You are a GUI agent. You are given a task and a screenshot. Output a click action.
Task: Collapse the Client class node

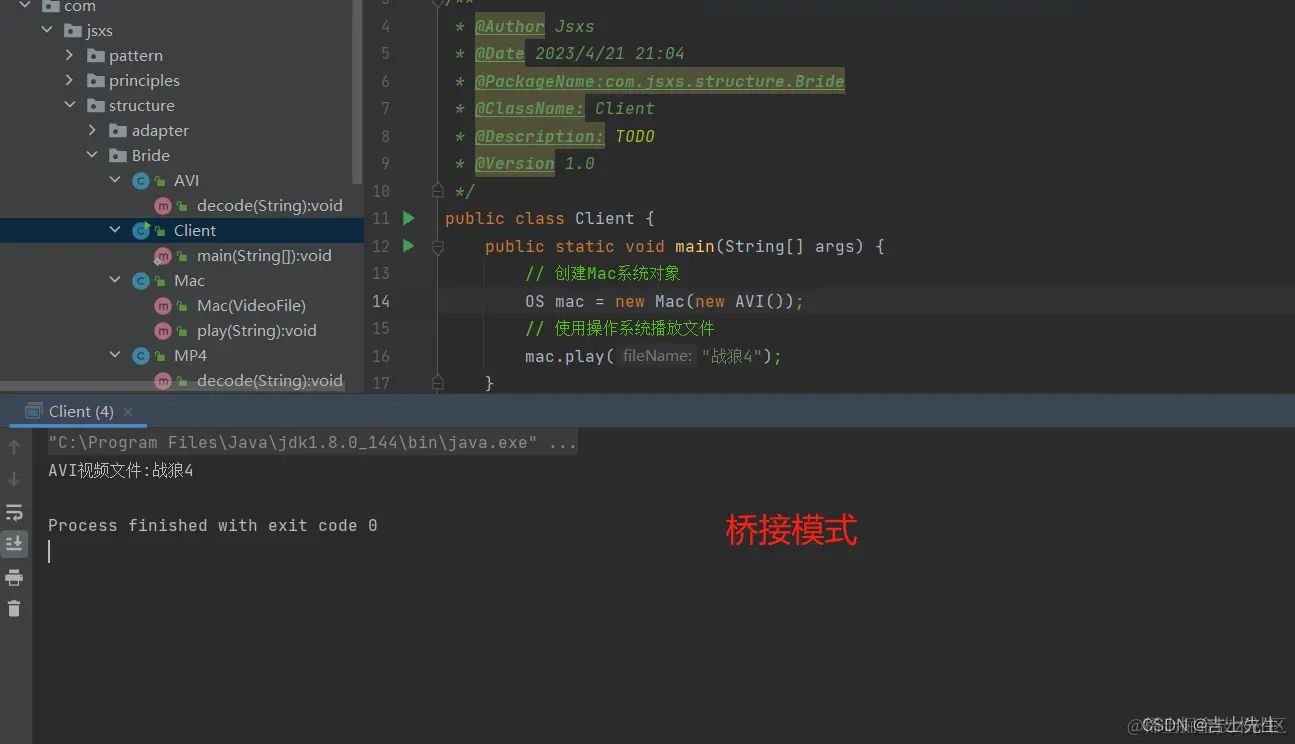[115, 230]
